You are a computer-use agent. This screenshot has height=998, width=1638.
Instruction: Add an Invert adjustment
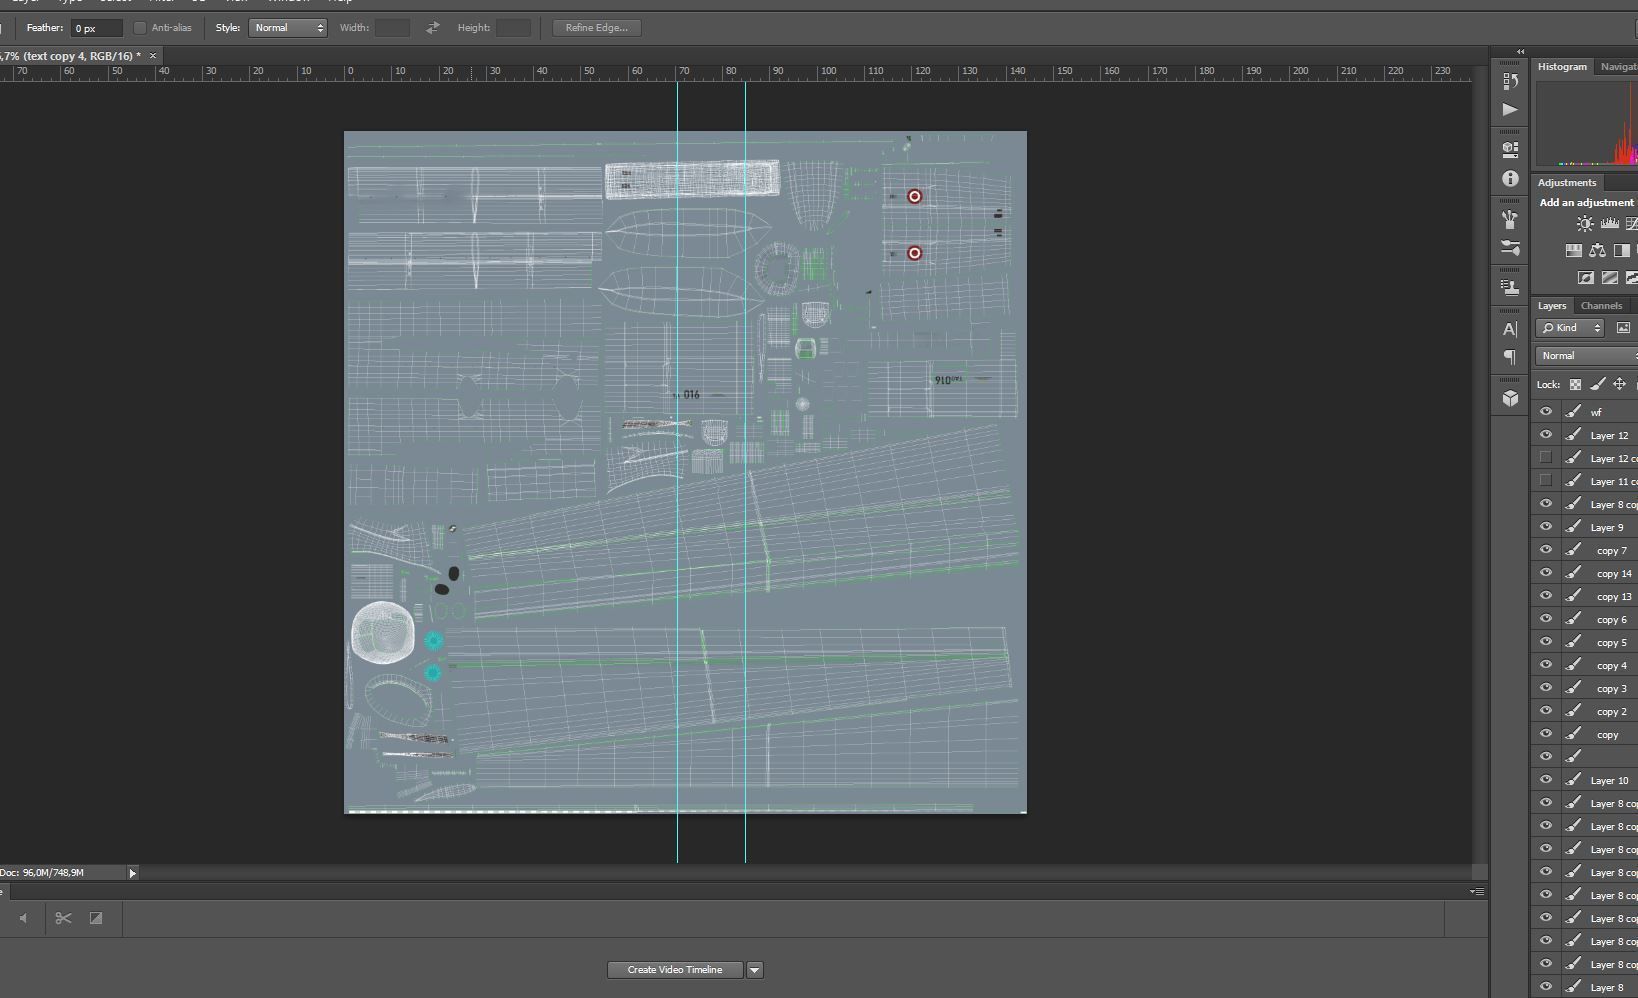1585,278
